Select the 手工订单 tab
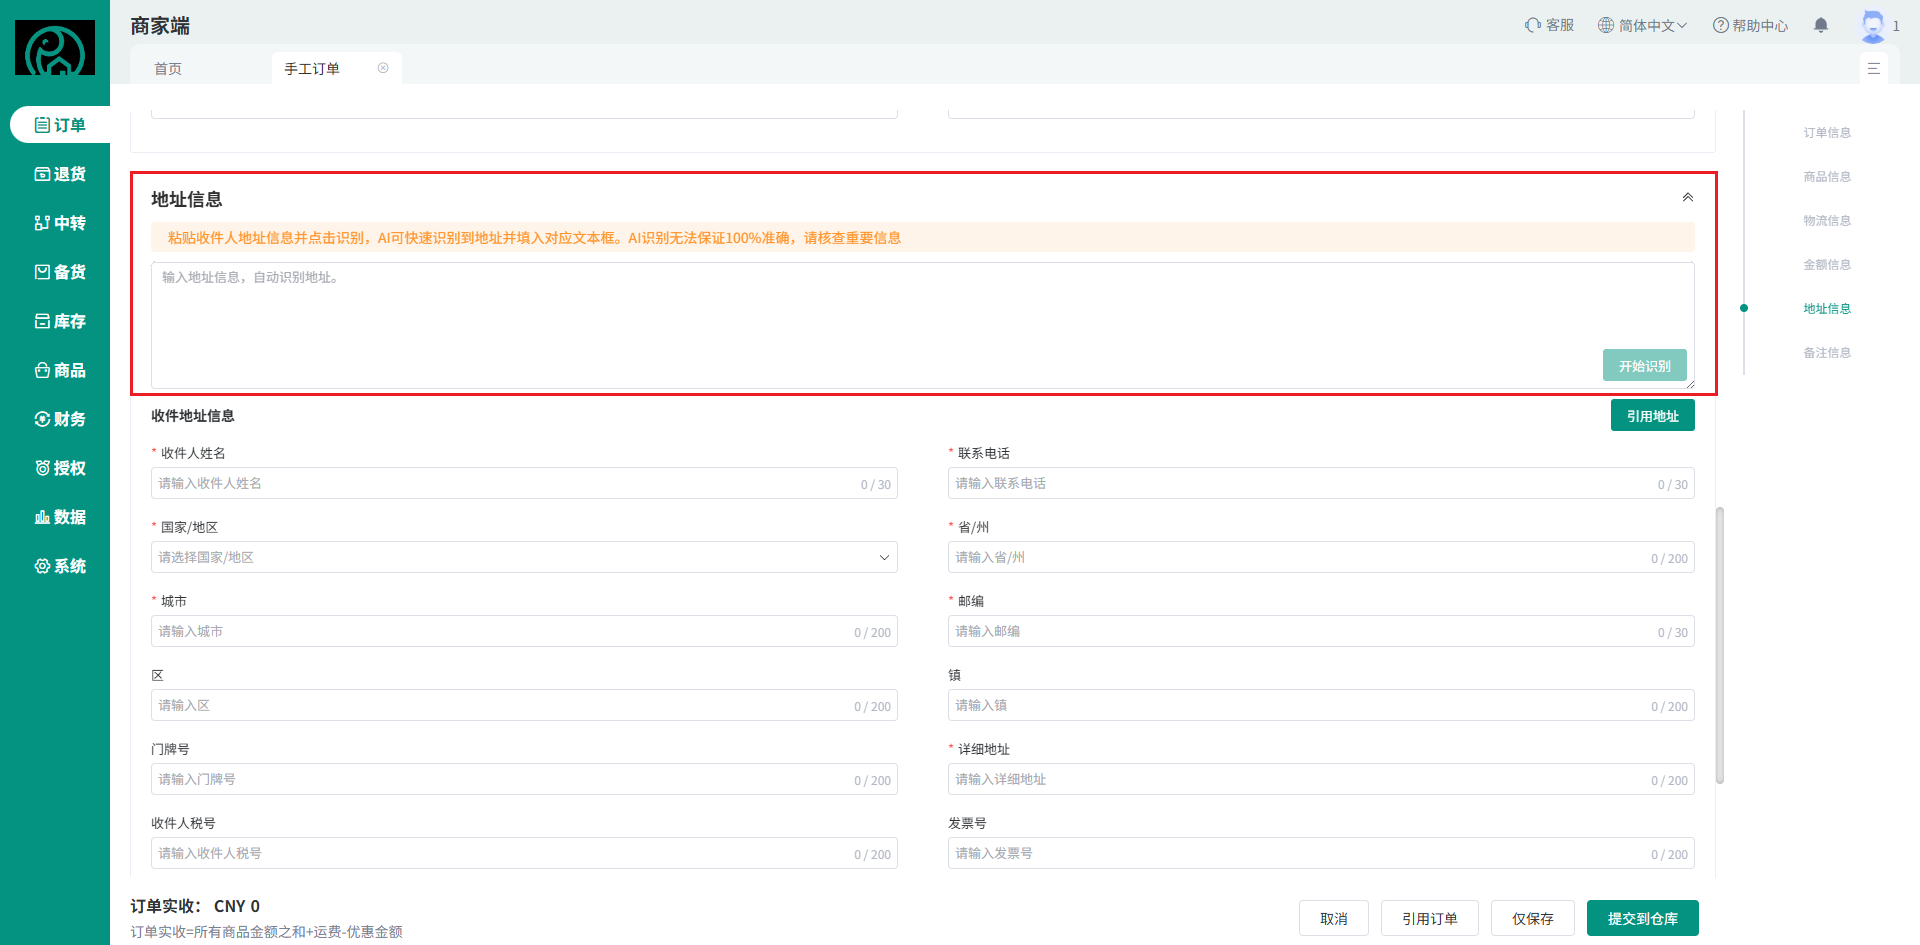 (x=312, y=68)
